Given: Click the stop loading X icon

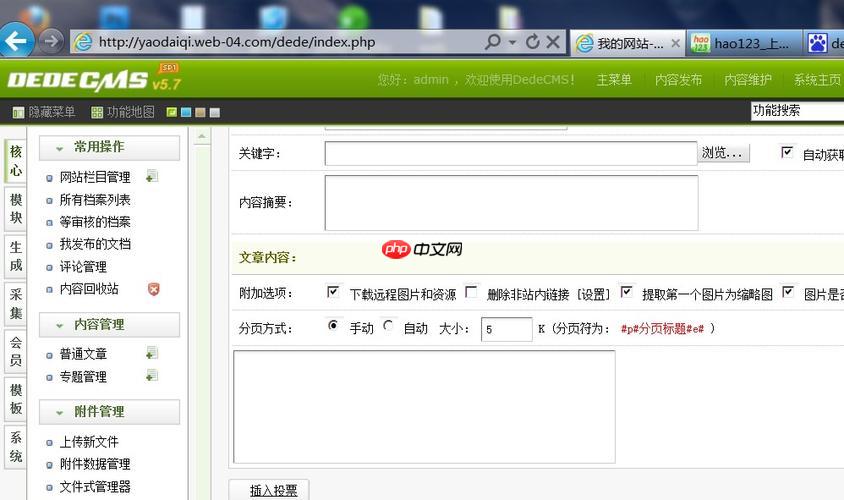Looking at the screenshot, I should coord(553,41).
